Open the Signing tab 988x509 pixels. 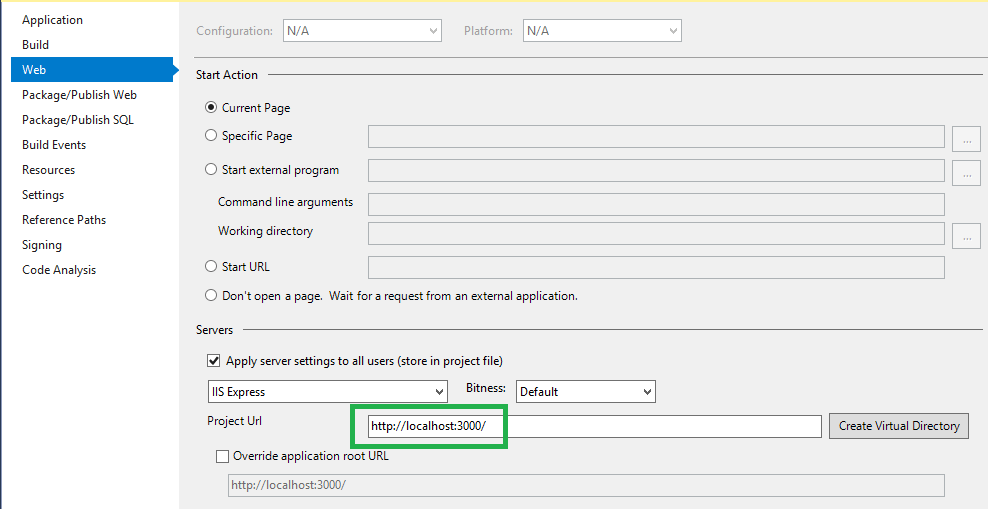click(x=42, y=245)
